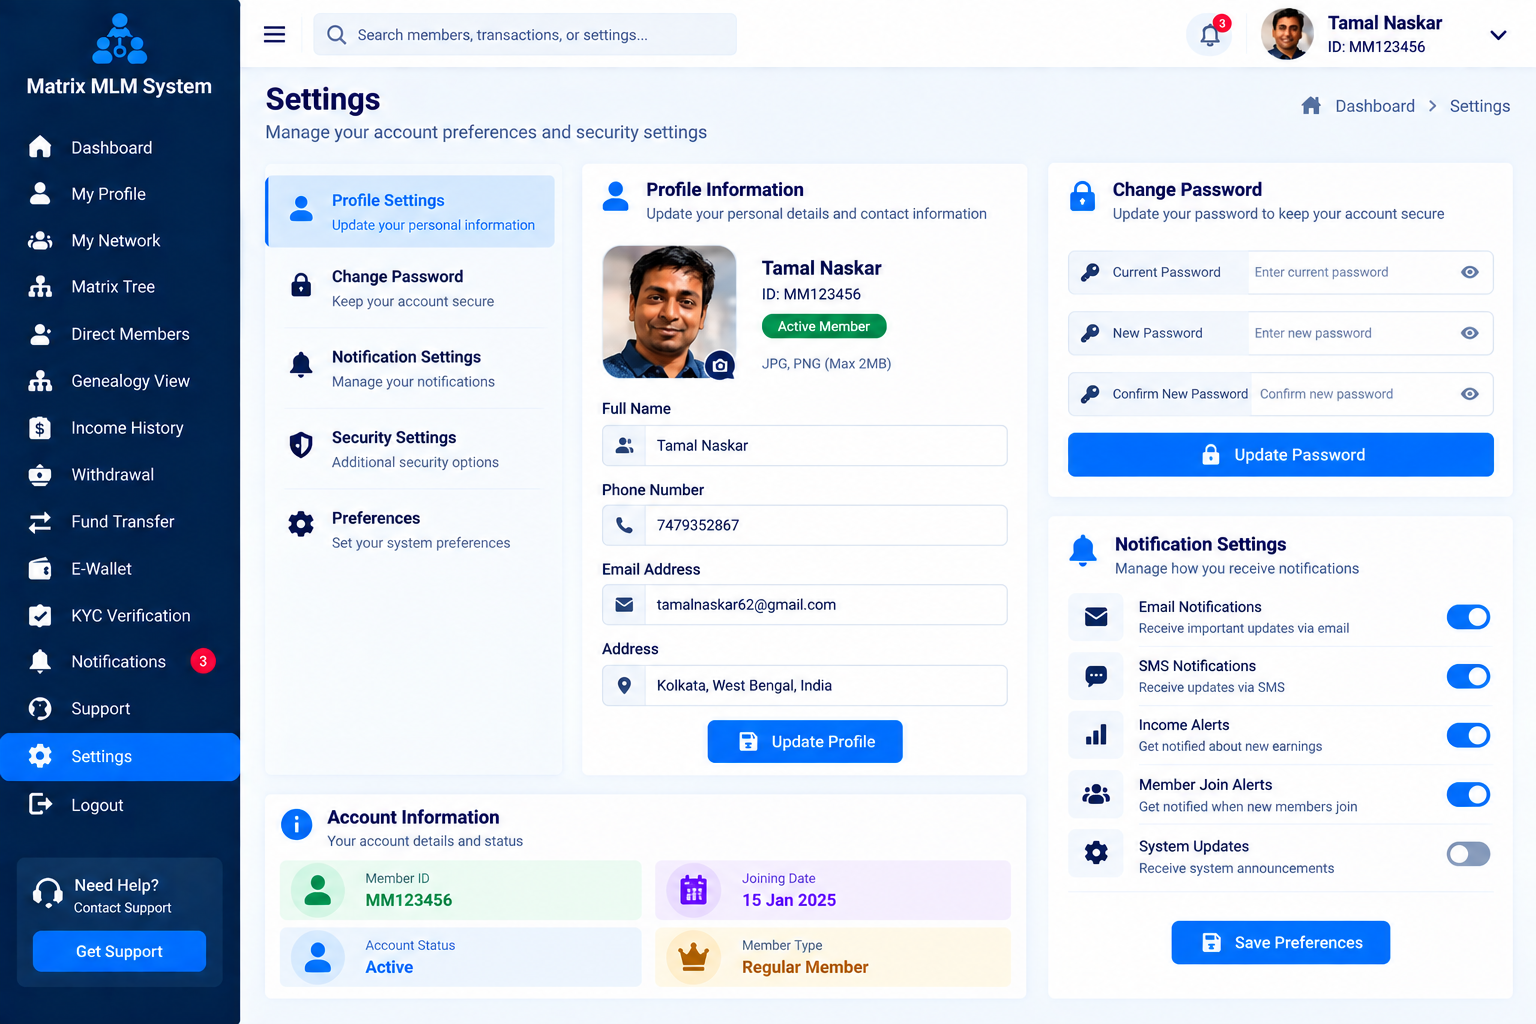The height and width of the screenshot is (1024, 1536).
Task: Click the camera icon on profile photo
Action: pyautogui.click(x=720, y=365)
